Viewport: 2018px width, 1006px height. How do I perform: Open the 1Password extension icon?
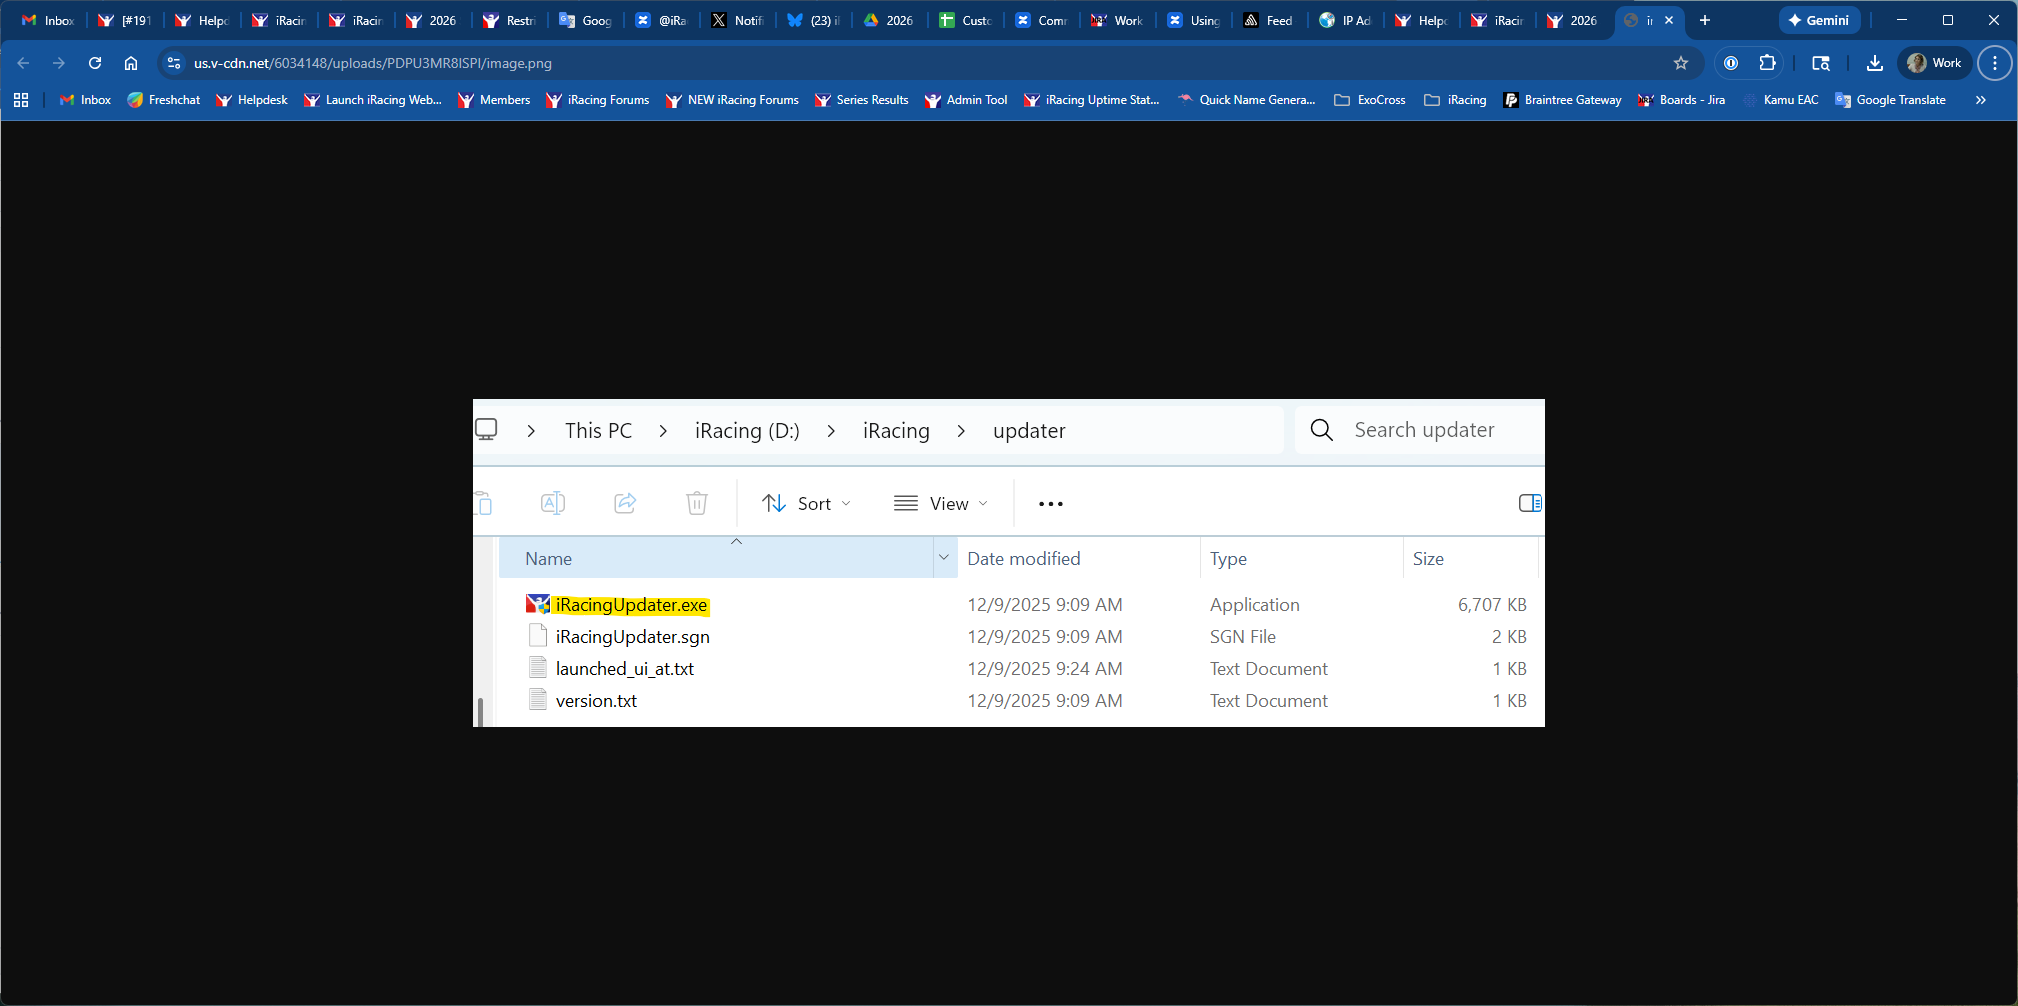tap(1731, 63)
